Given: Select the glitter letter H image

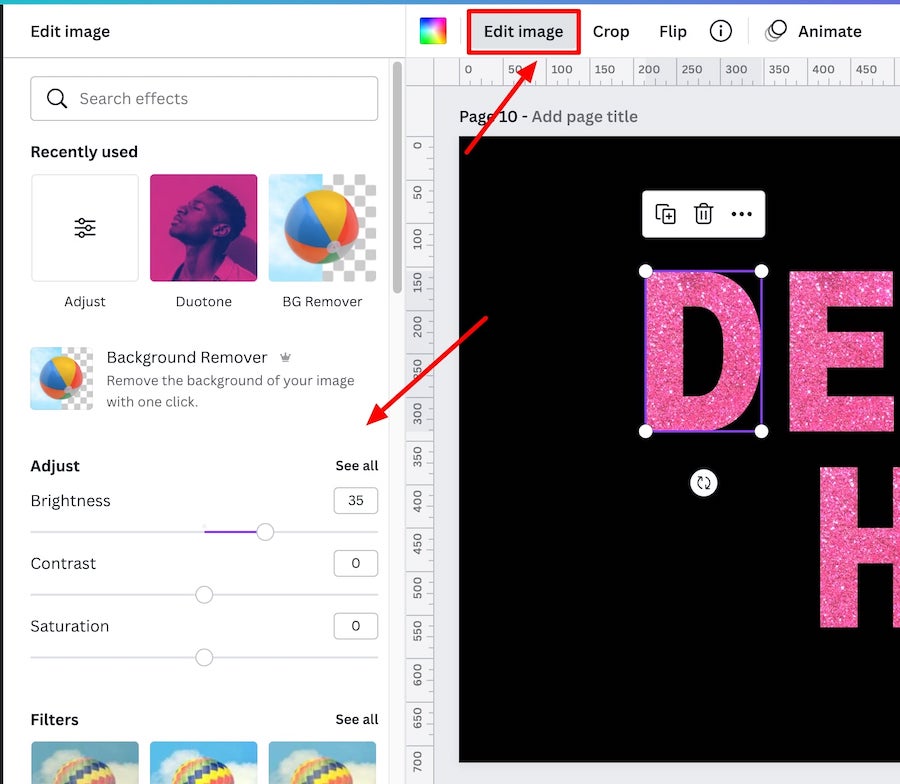Looking at the screenshot, I should (859, 547).
